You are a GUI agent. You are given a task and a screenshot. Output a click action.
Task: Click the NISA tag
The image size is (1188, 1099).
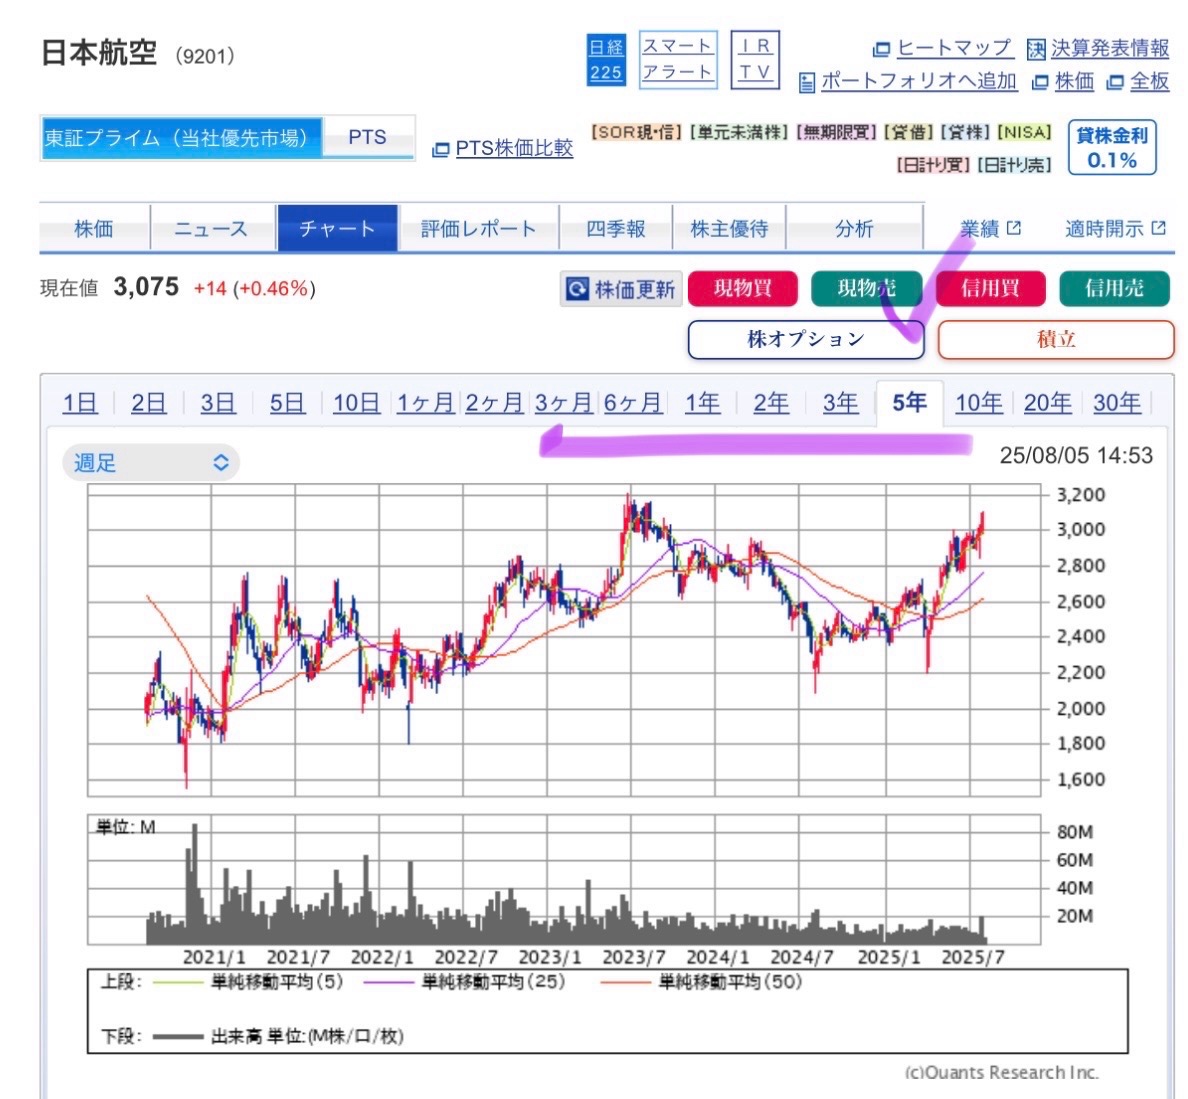1024,133
